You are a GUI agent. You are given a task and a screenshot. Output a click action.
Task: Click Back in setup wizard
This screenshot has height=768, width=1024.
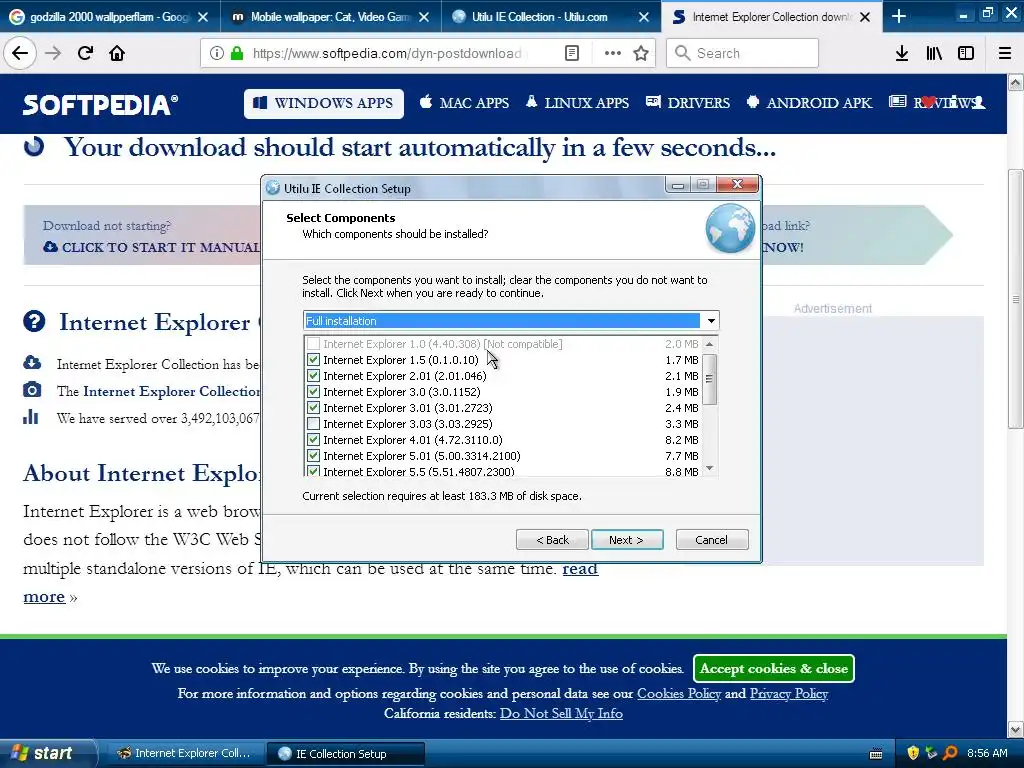[x=552, y=540]
